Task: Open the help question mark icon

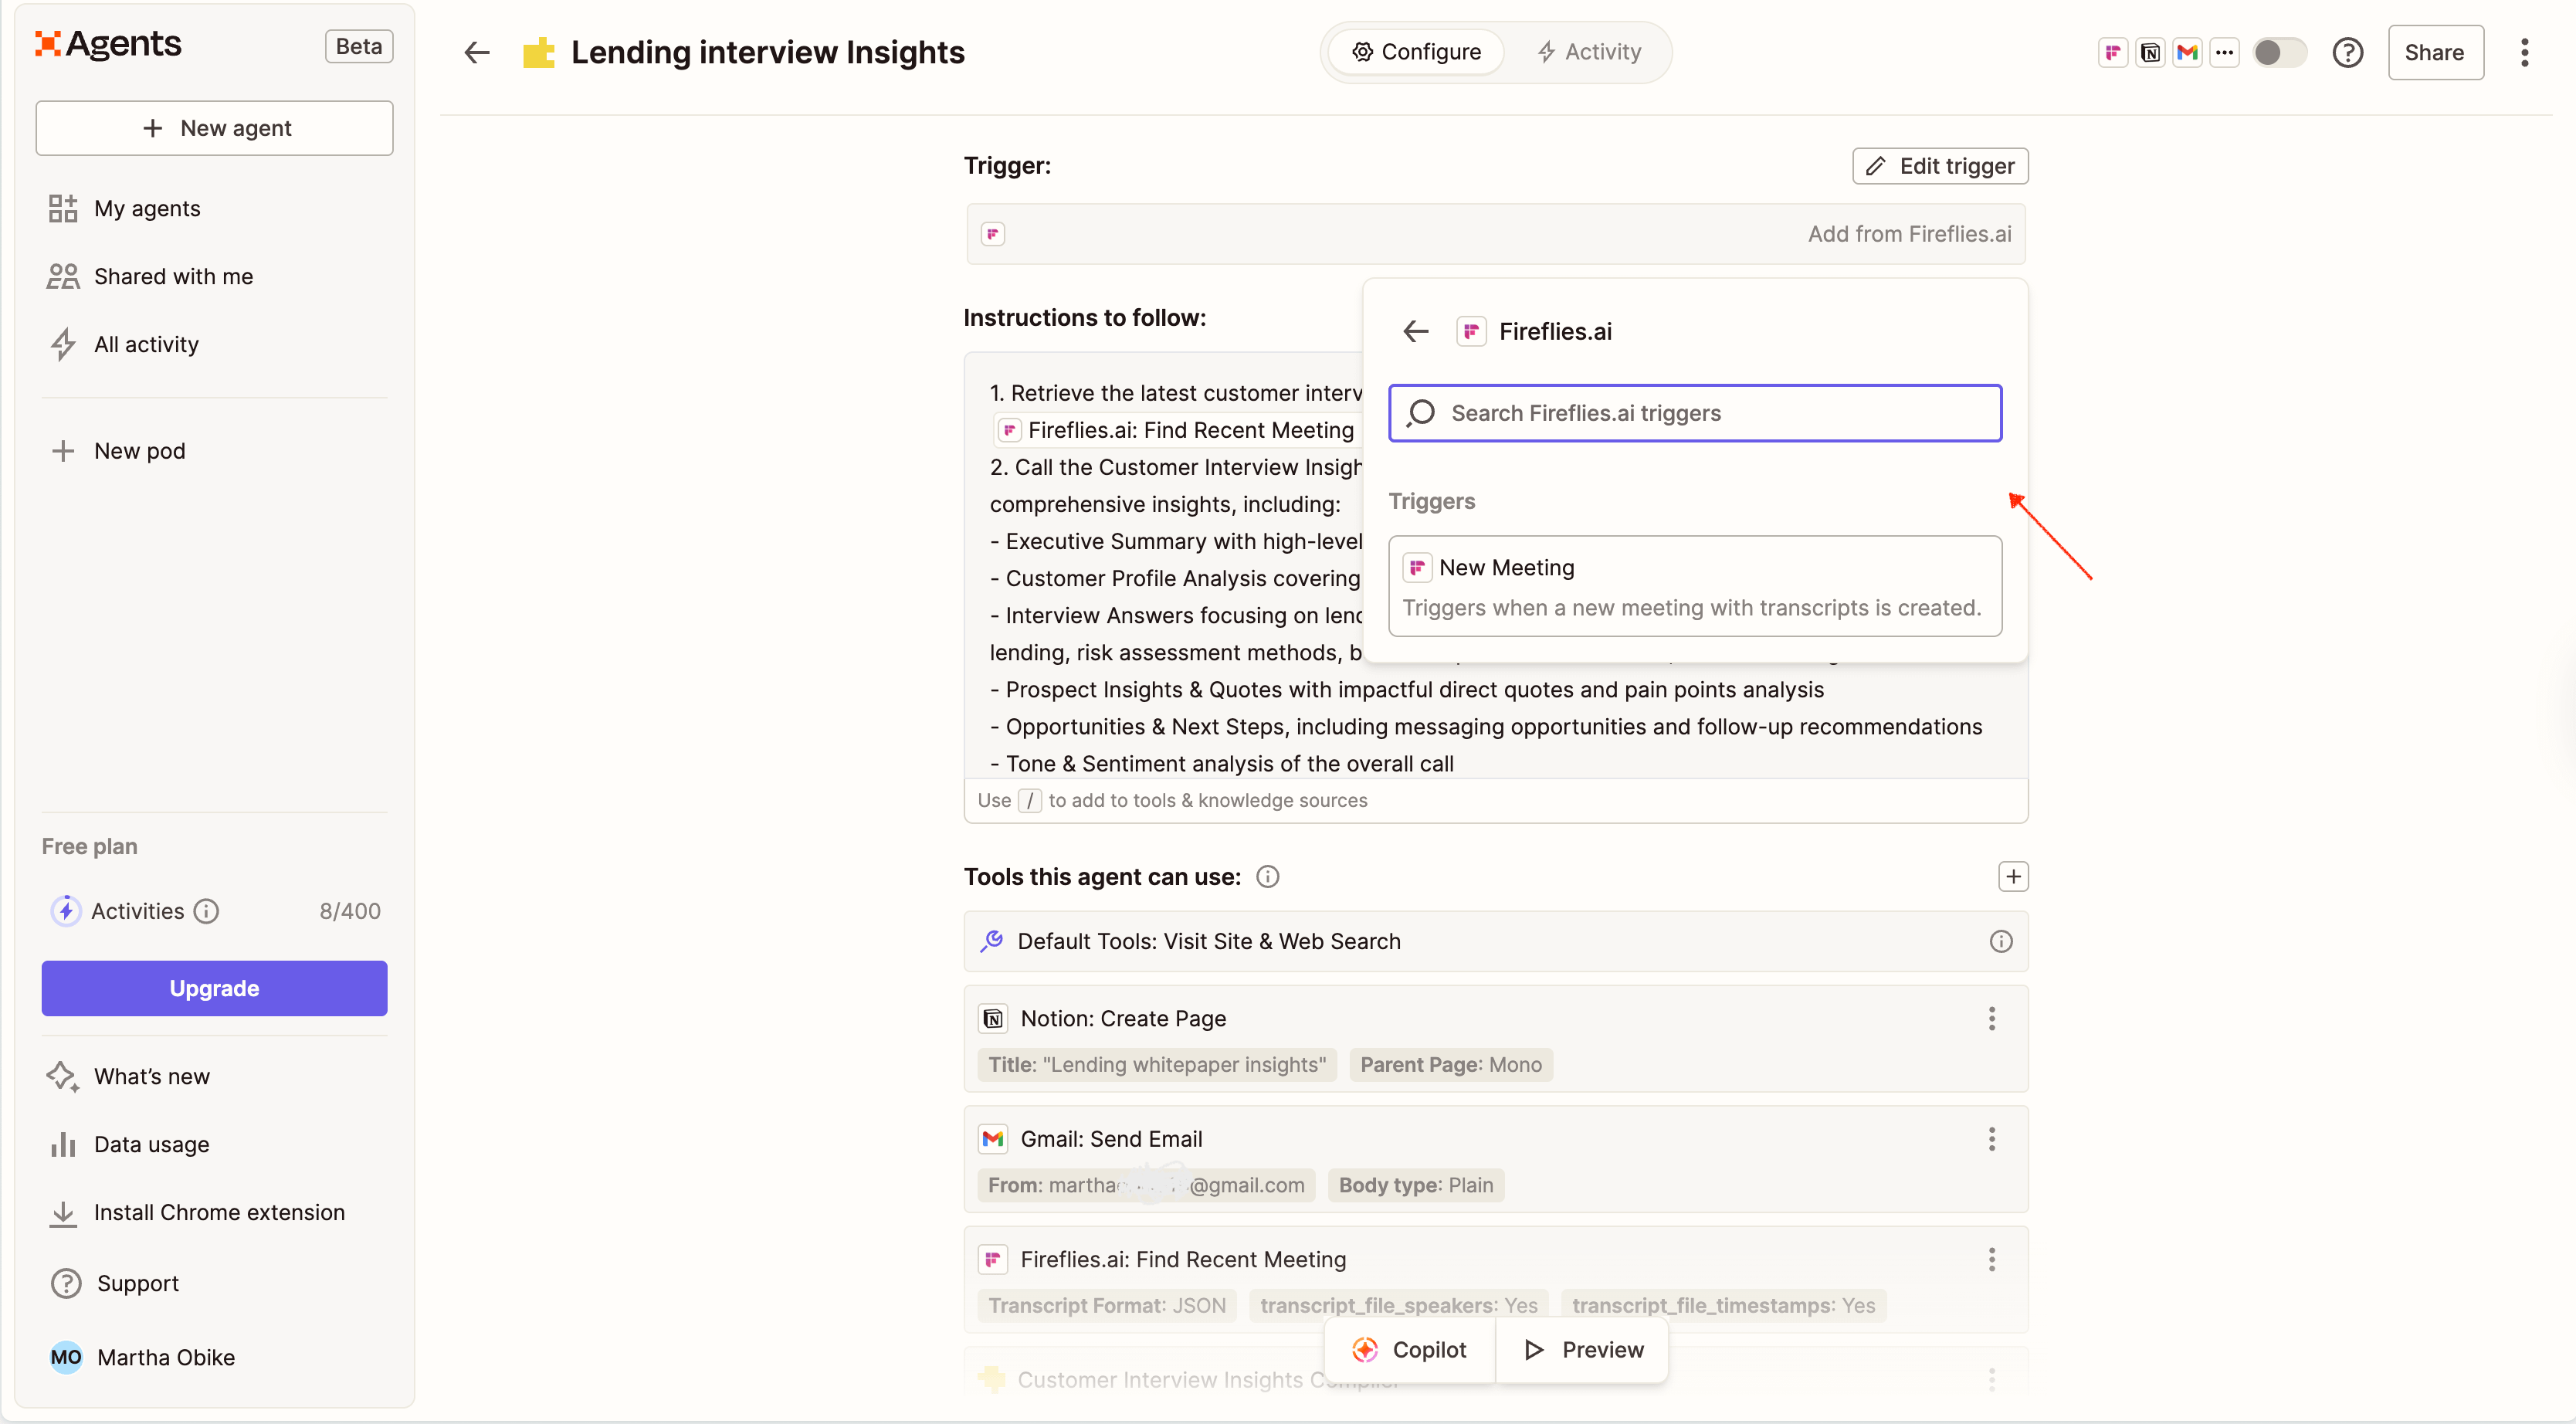Action: pos(2347,52)
